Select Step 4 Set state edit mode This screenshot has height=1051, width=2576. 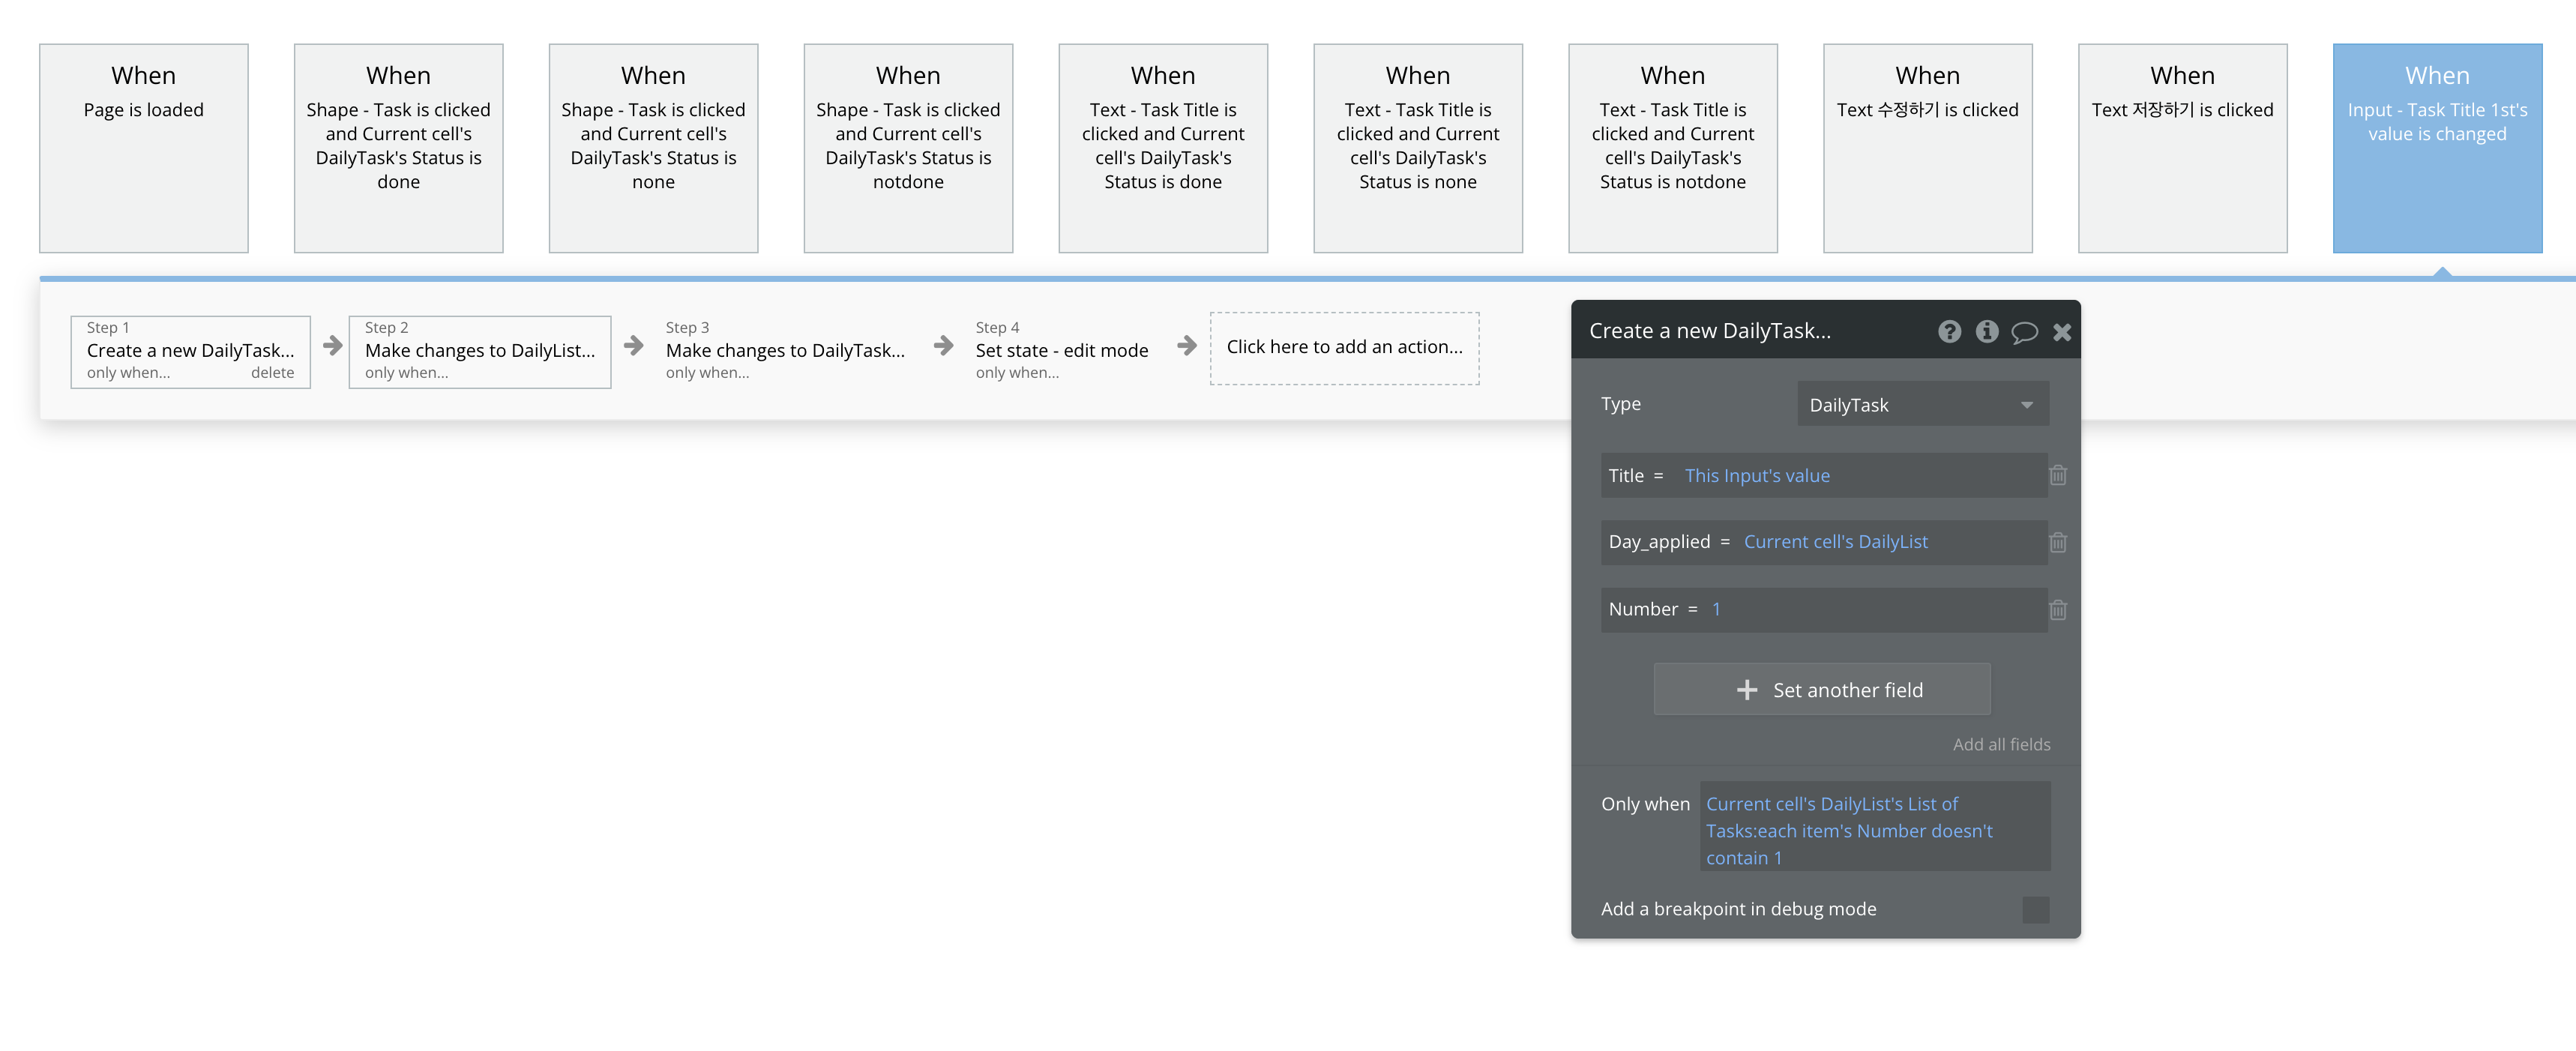point(1061,350)
